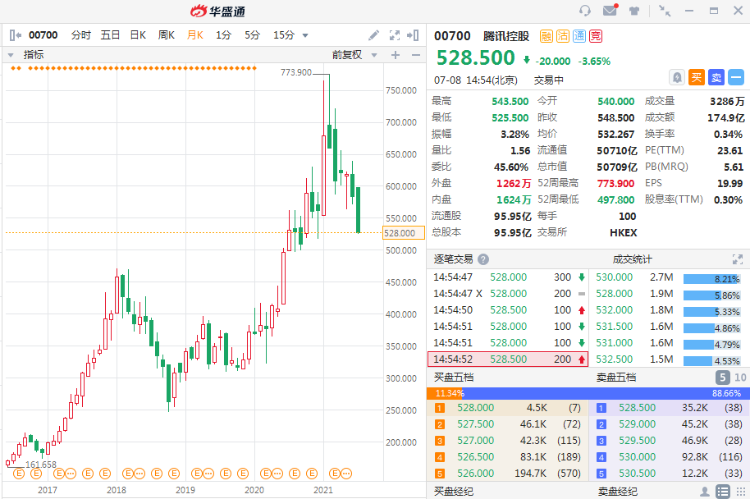750x499 pixels.
Task: Click the 沽 short-sell tag
Action: (x=562, y=36)
